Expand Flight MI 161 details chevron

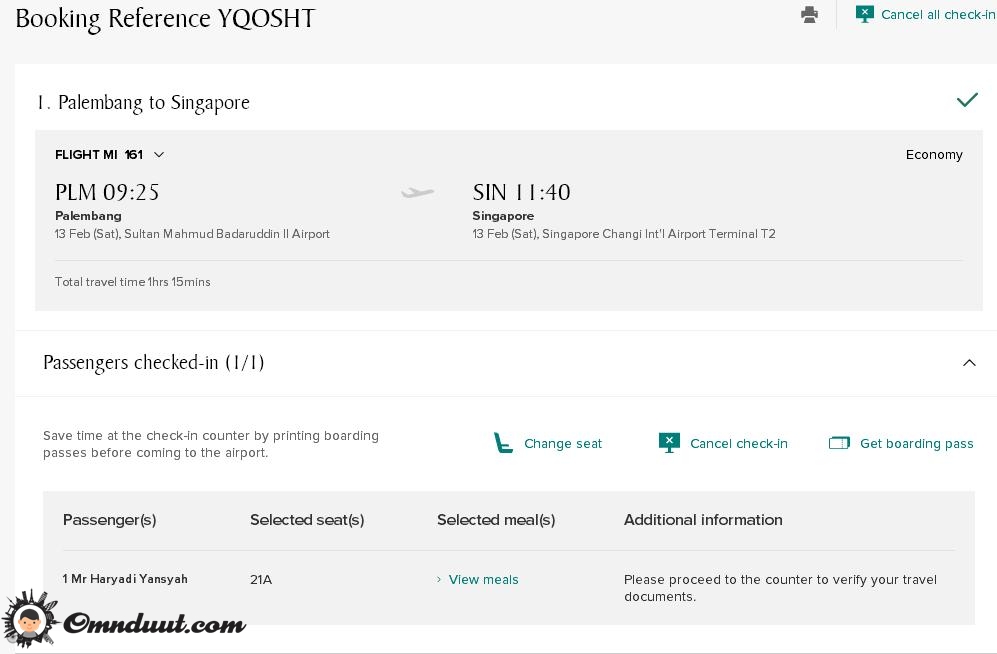coord(159,155)
